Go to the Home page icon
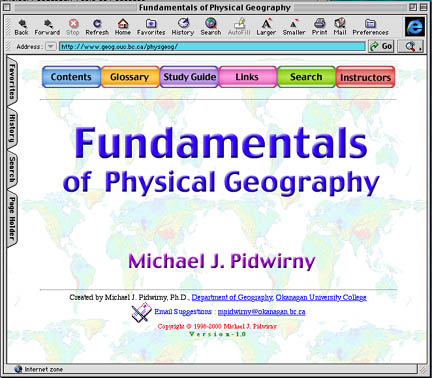 pyautogui.click(x=123, y=27)
